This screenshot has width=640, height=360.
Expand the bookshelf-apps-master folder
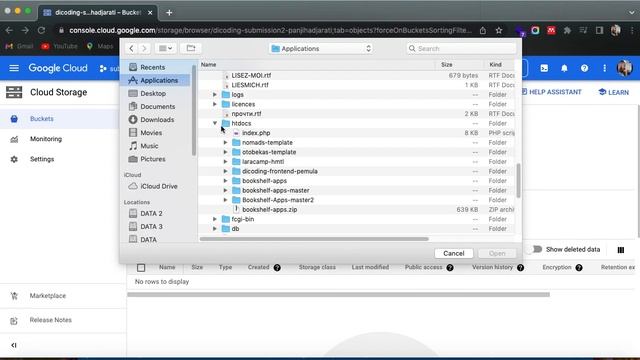(225, 190)
